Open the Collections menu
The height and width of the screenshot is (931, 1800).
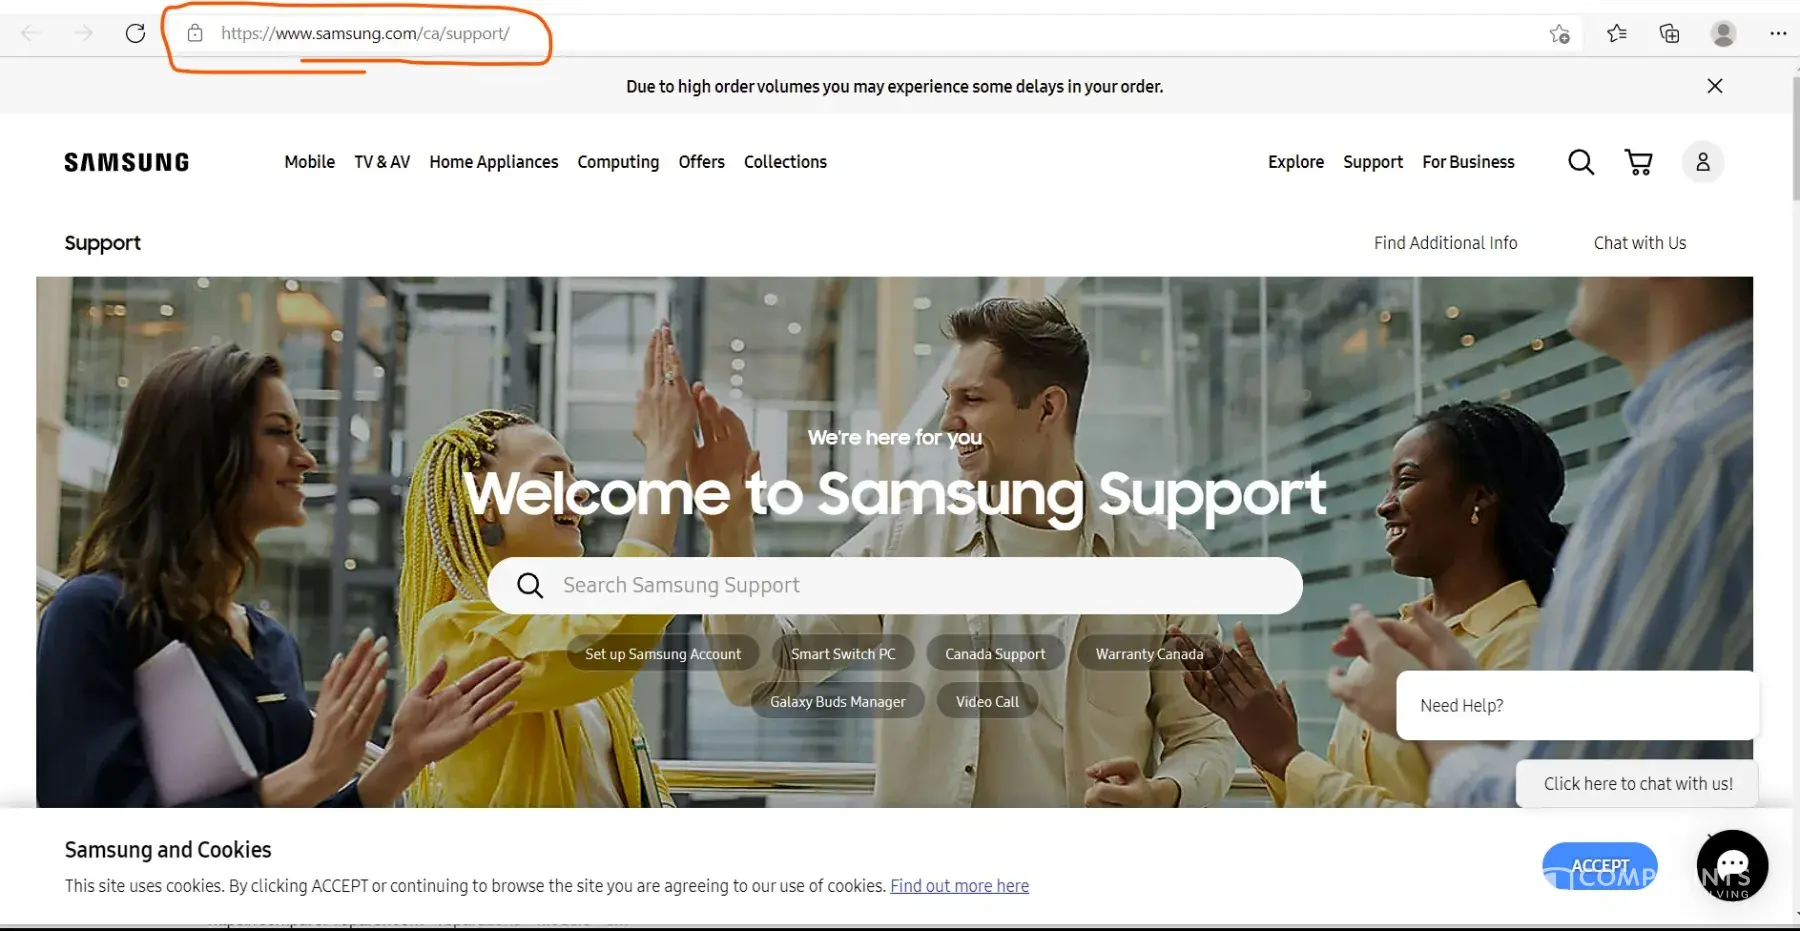[x=785, y=162]
